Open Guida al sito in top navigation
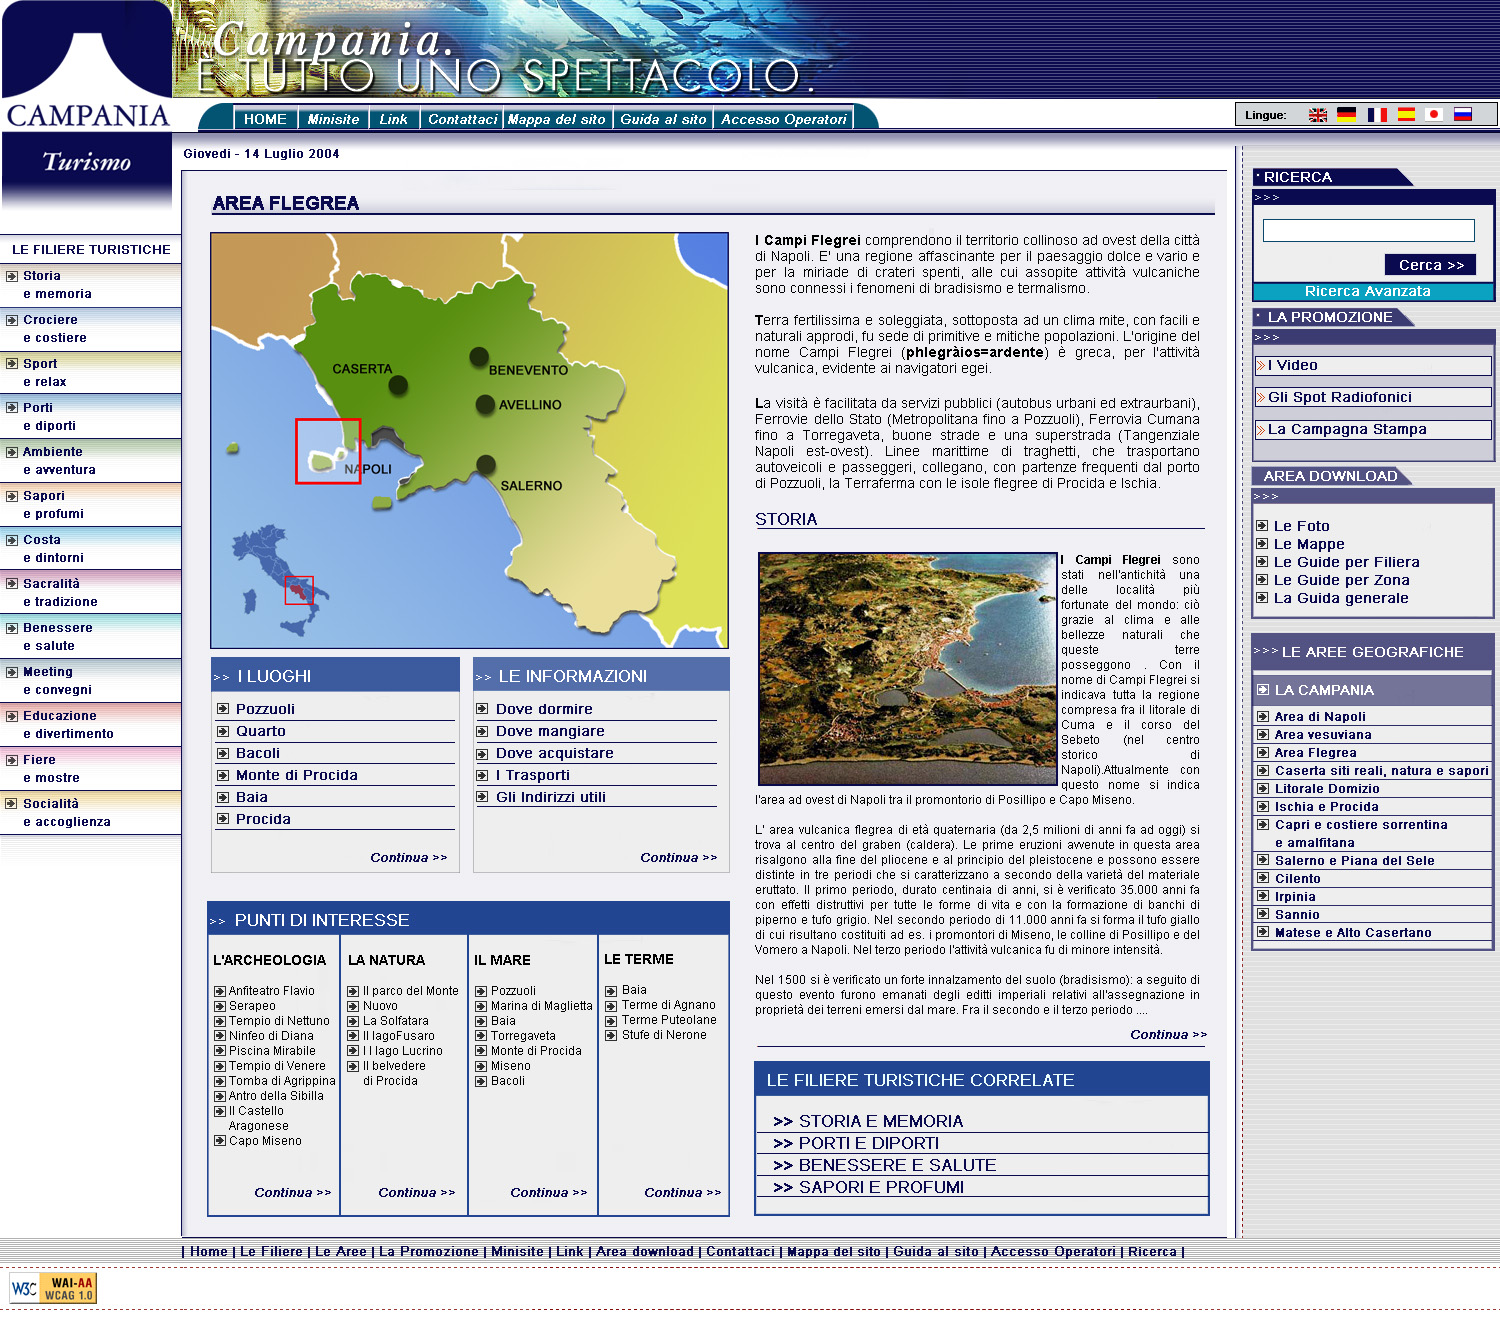The width and height of the screenshot is (1500, 1324). click(663, 119)
